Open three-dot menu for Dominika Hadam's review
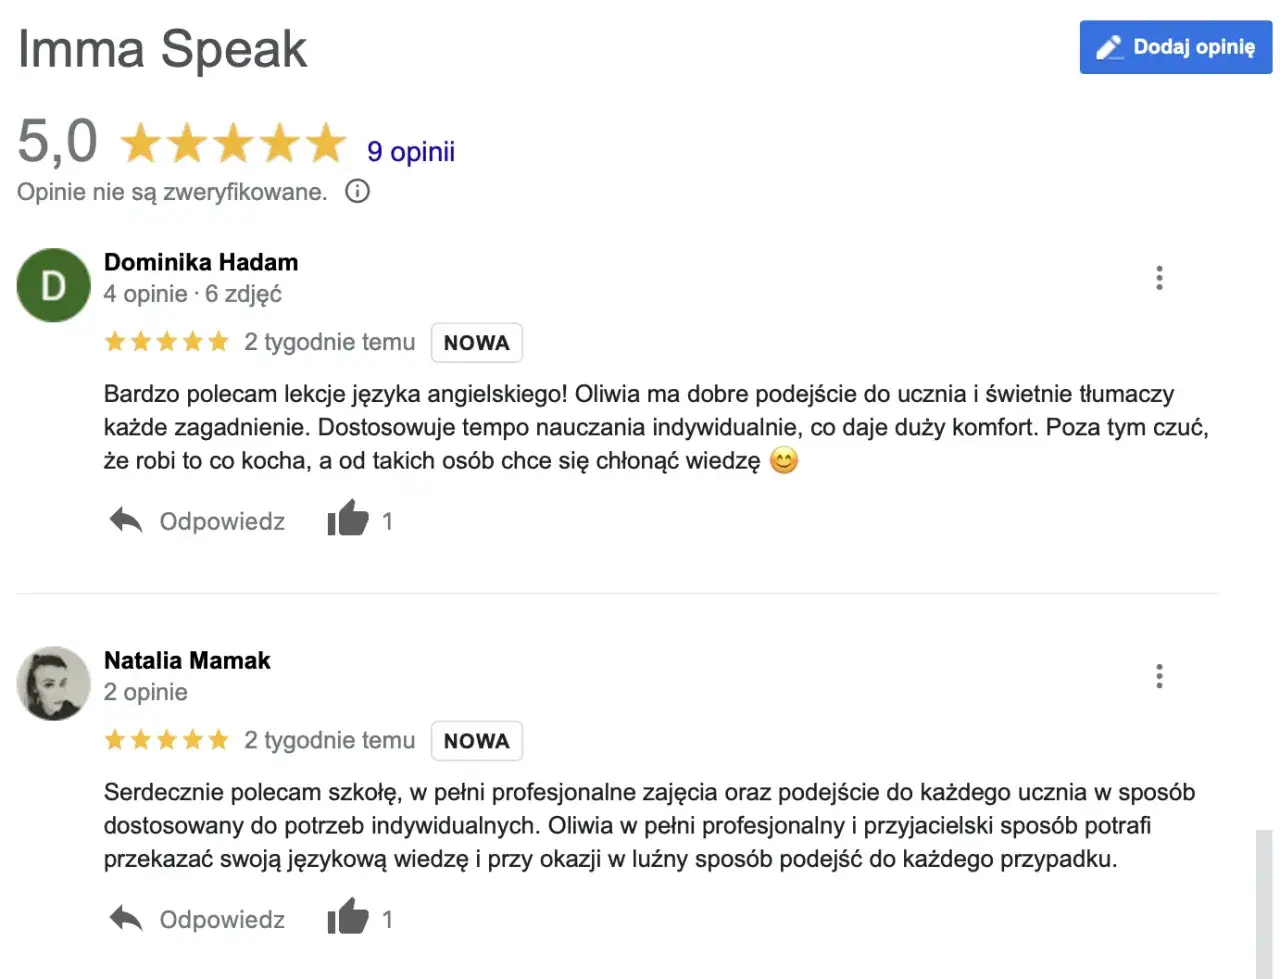Screen dimensions: 1280x979 point(1159,278)
